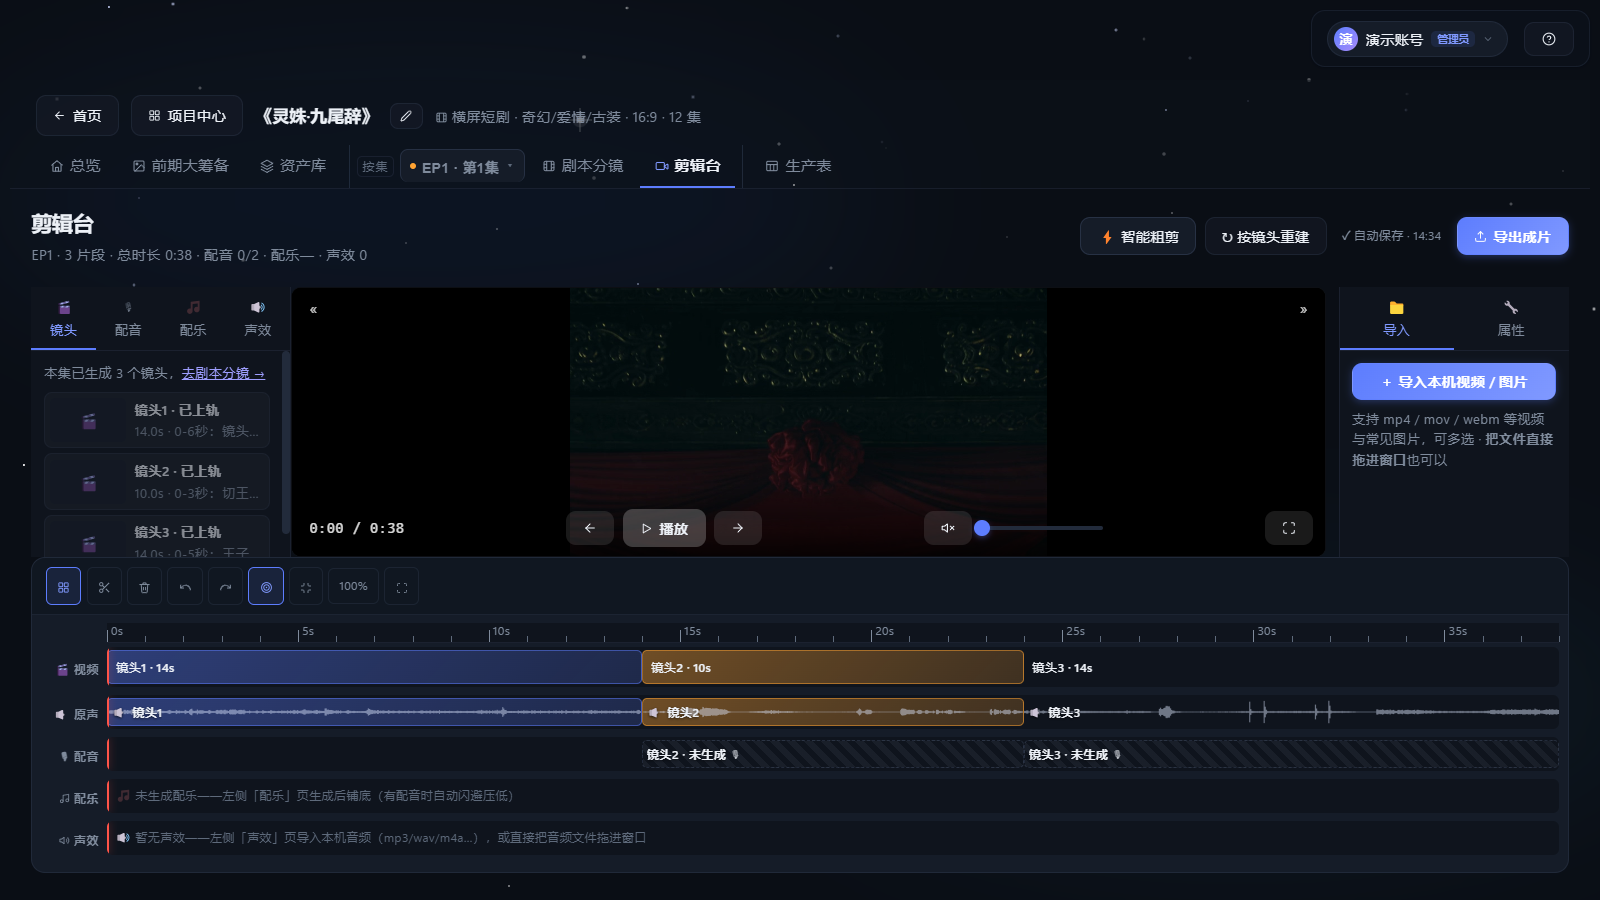Toggle the grid view timeline button

(63, 587)
